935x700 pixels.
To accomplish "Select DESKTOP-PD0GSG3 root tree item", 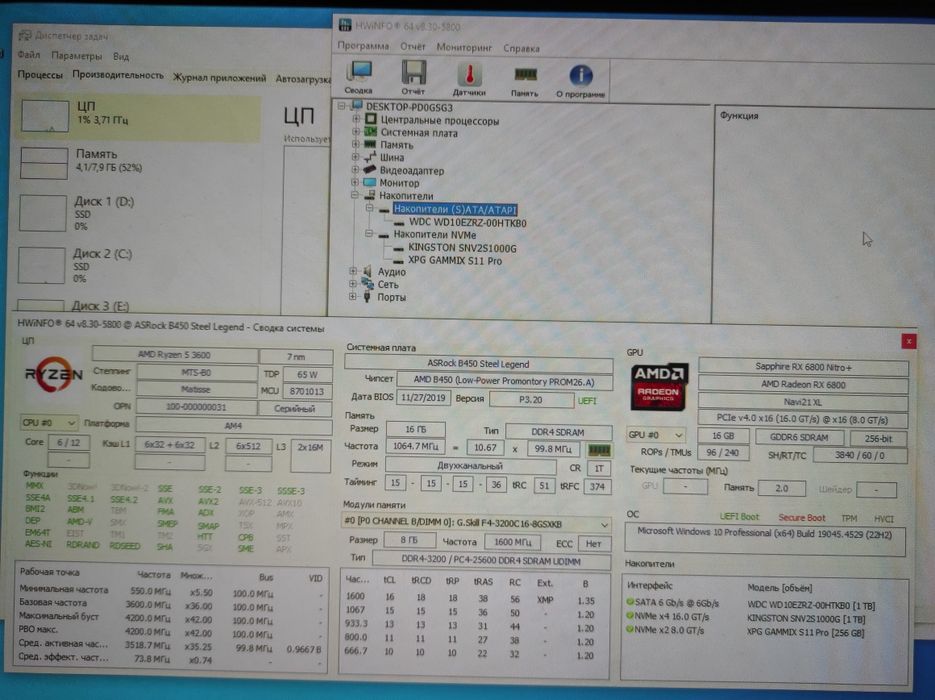I will click(409, 107).
